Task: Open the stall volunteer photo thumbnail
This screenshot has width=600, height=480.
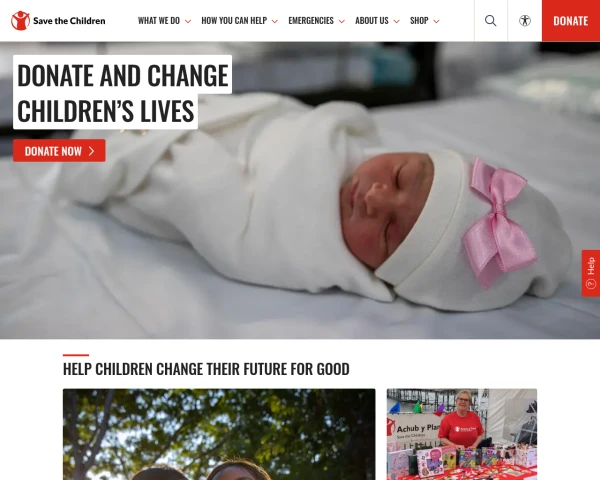Action: pos(462,434)
